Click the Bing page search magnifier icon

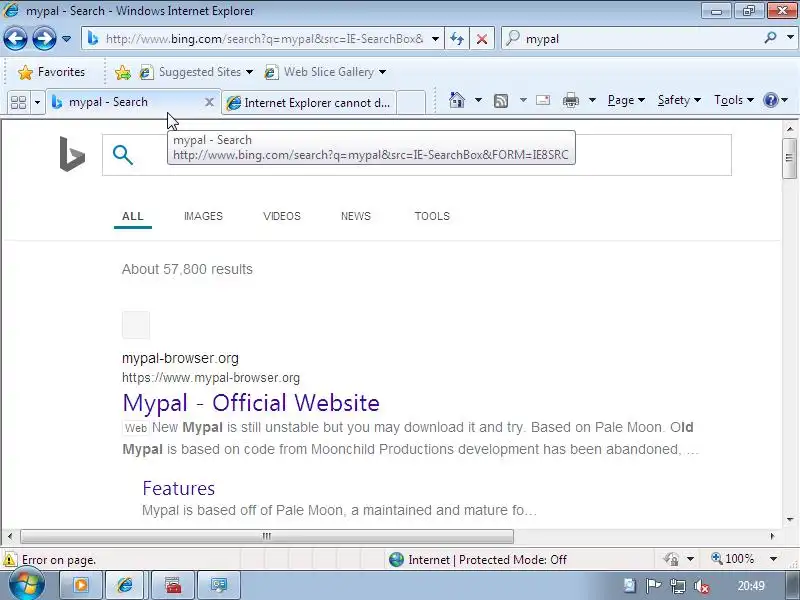click(x=122, y=155)
